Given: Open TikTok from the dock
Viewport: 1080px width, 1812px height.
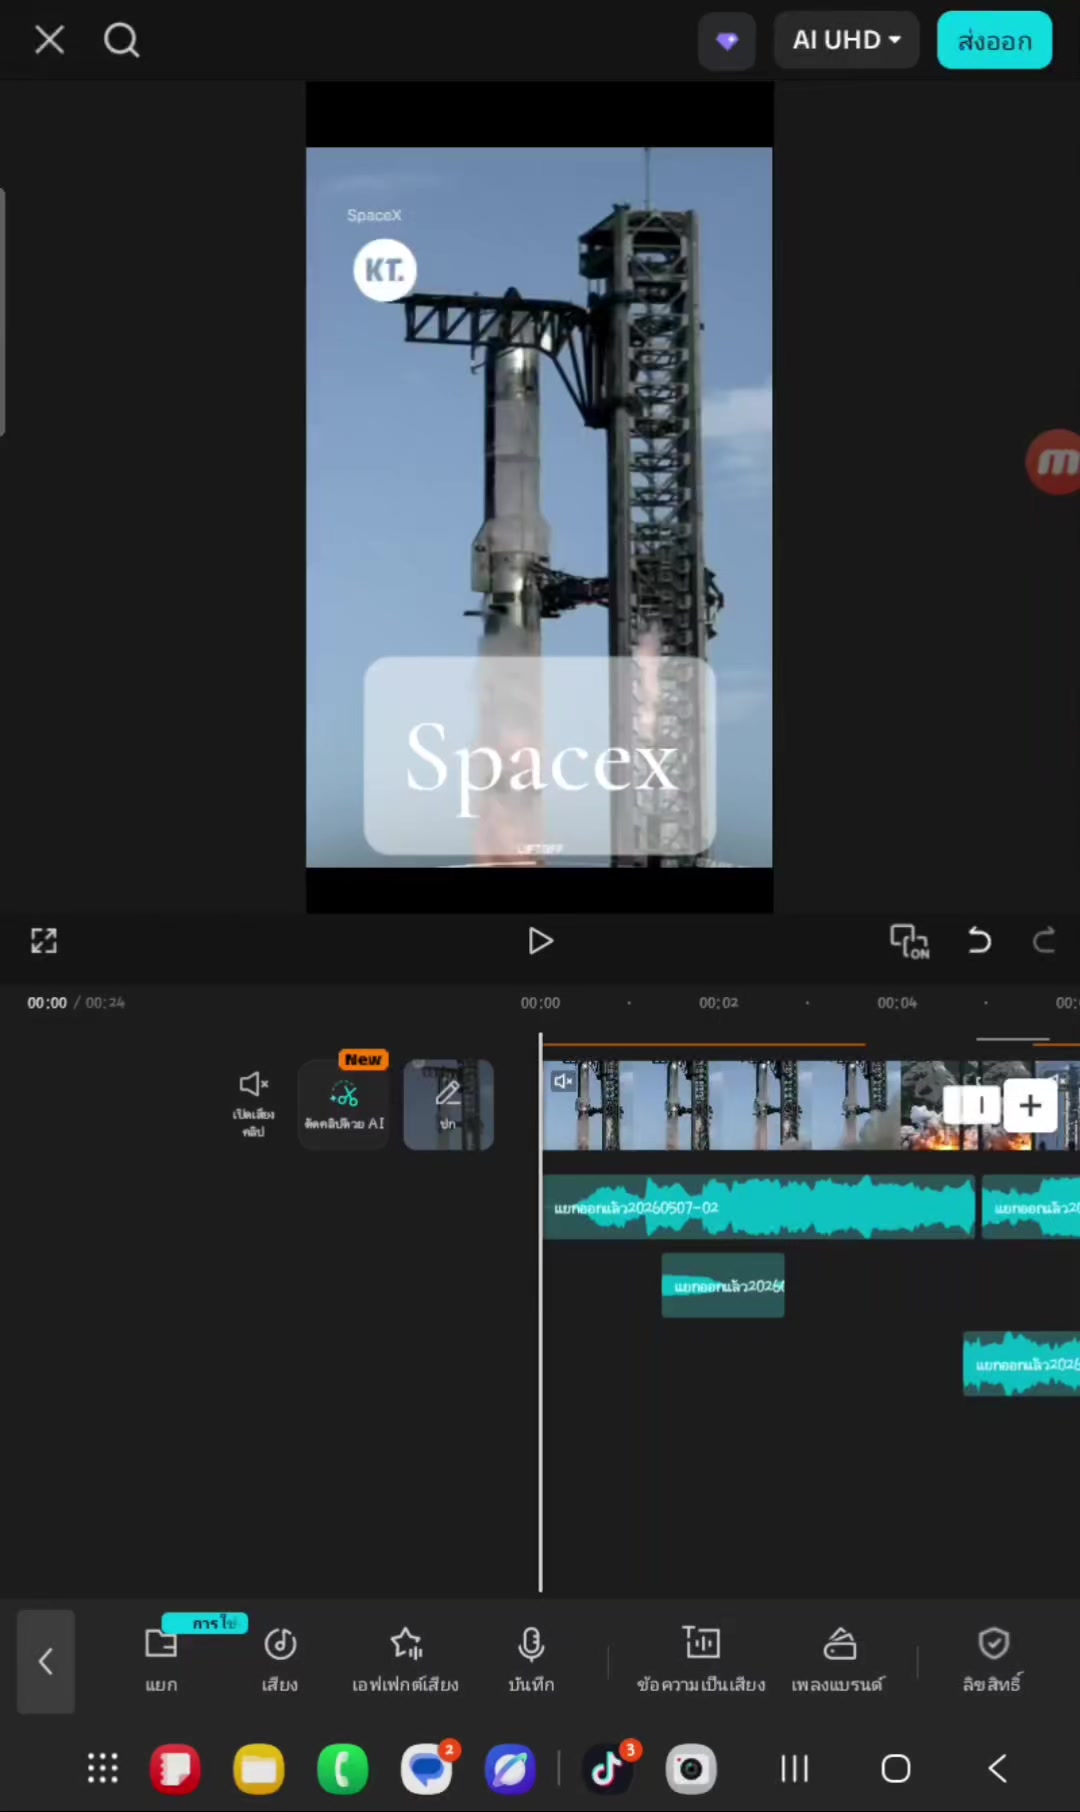Looking at the screenshot, I should (x=609, y=1768).
